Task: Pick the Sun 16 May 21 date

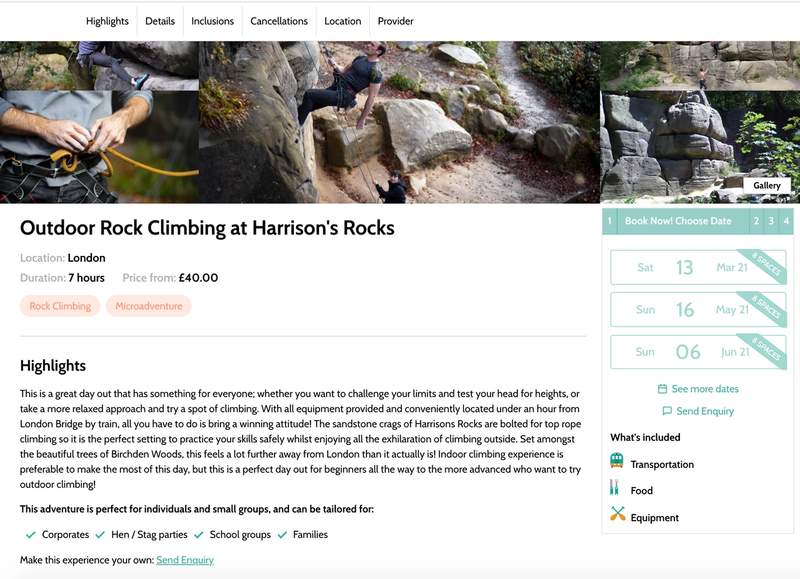Action: [696, 310]
